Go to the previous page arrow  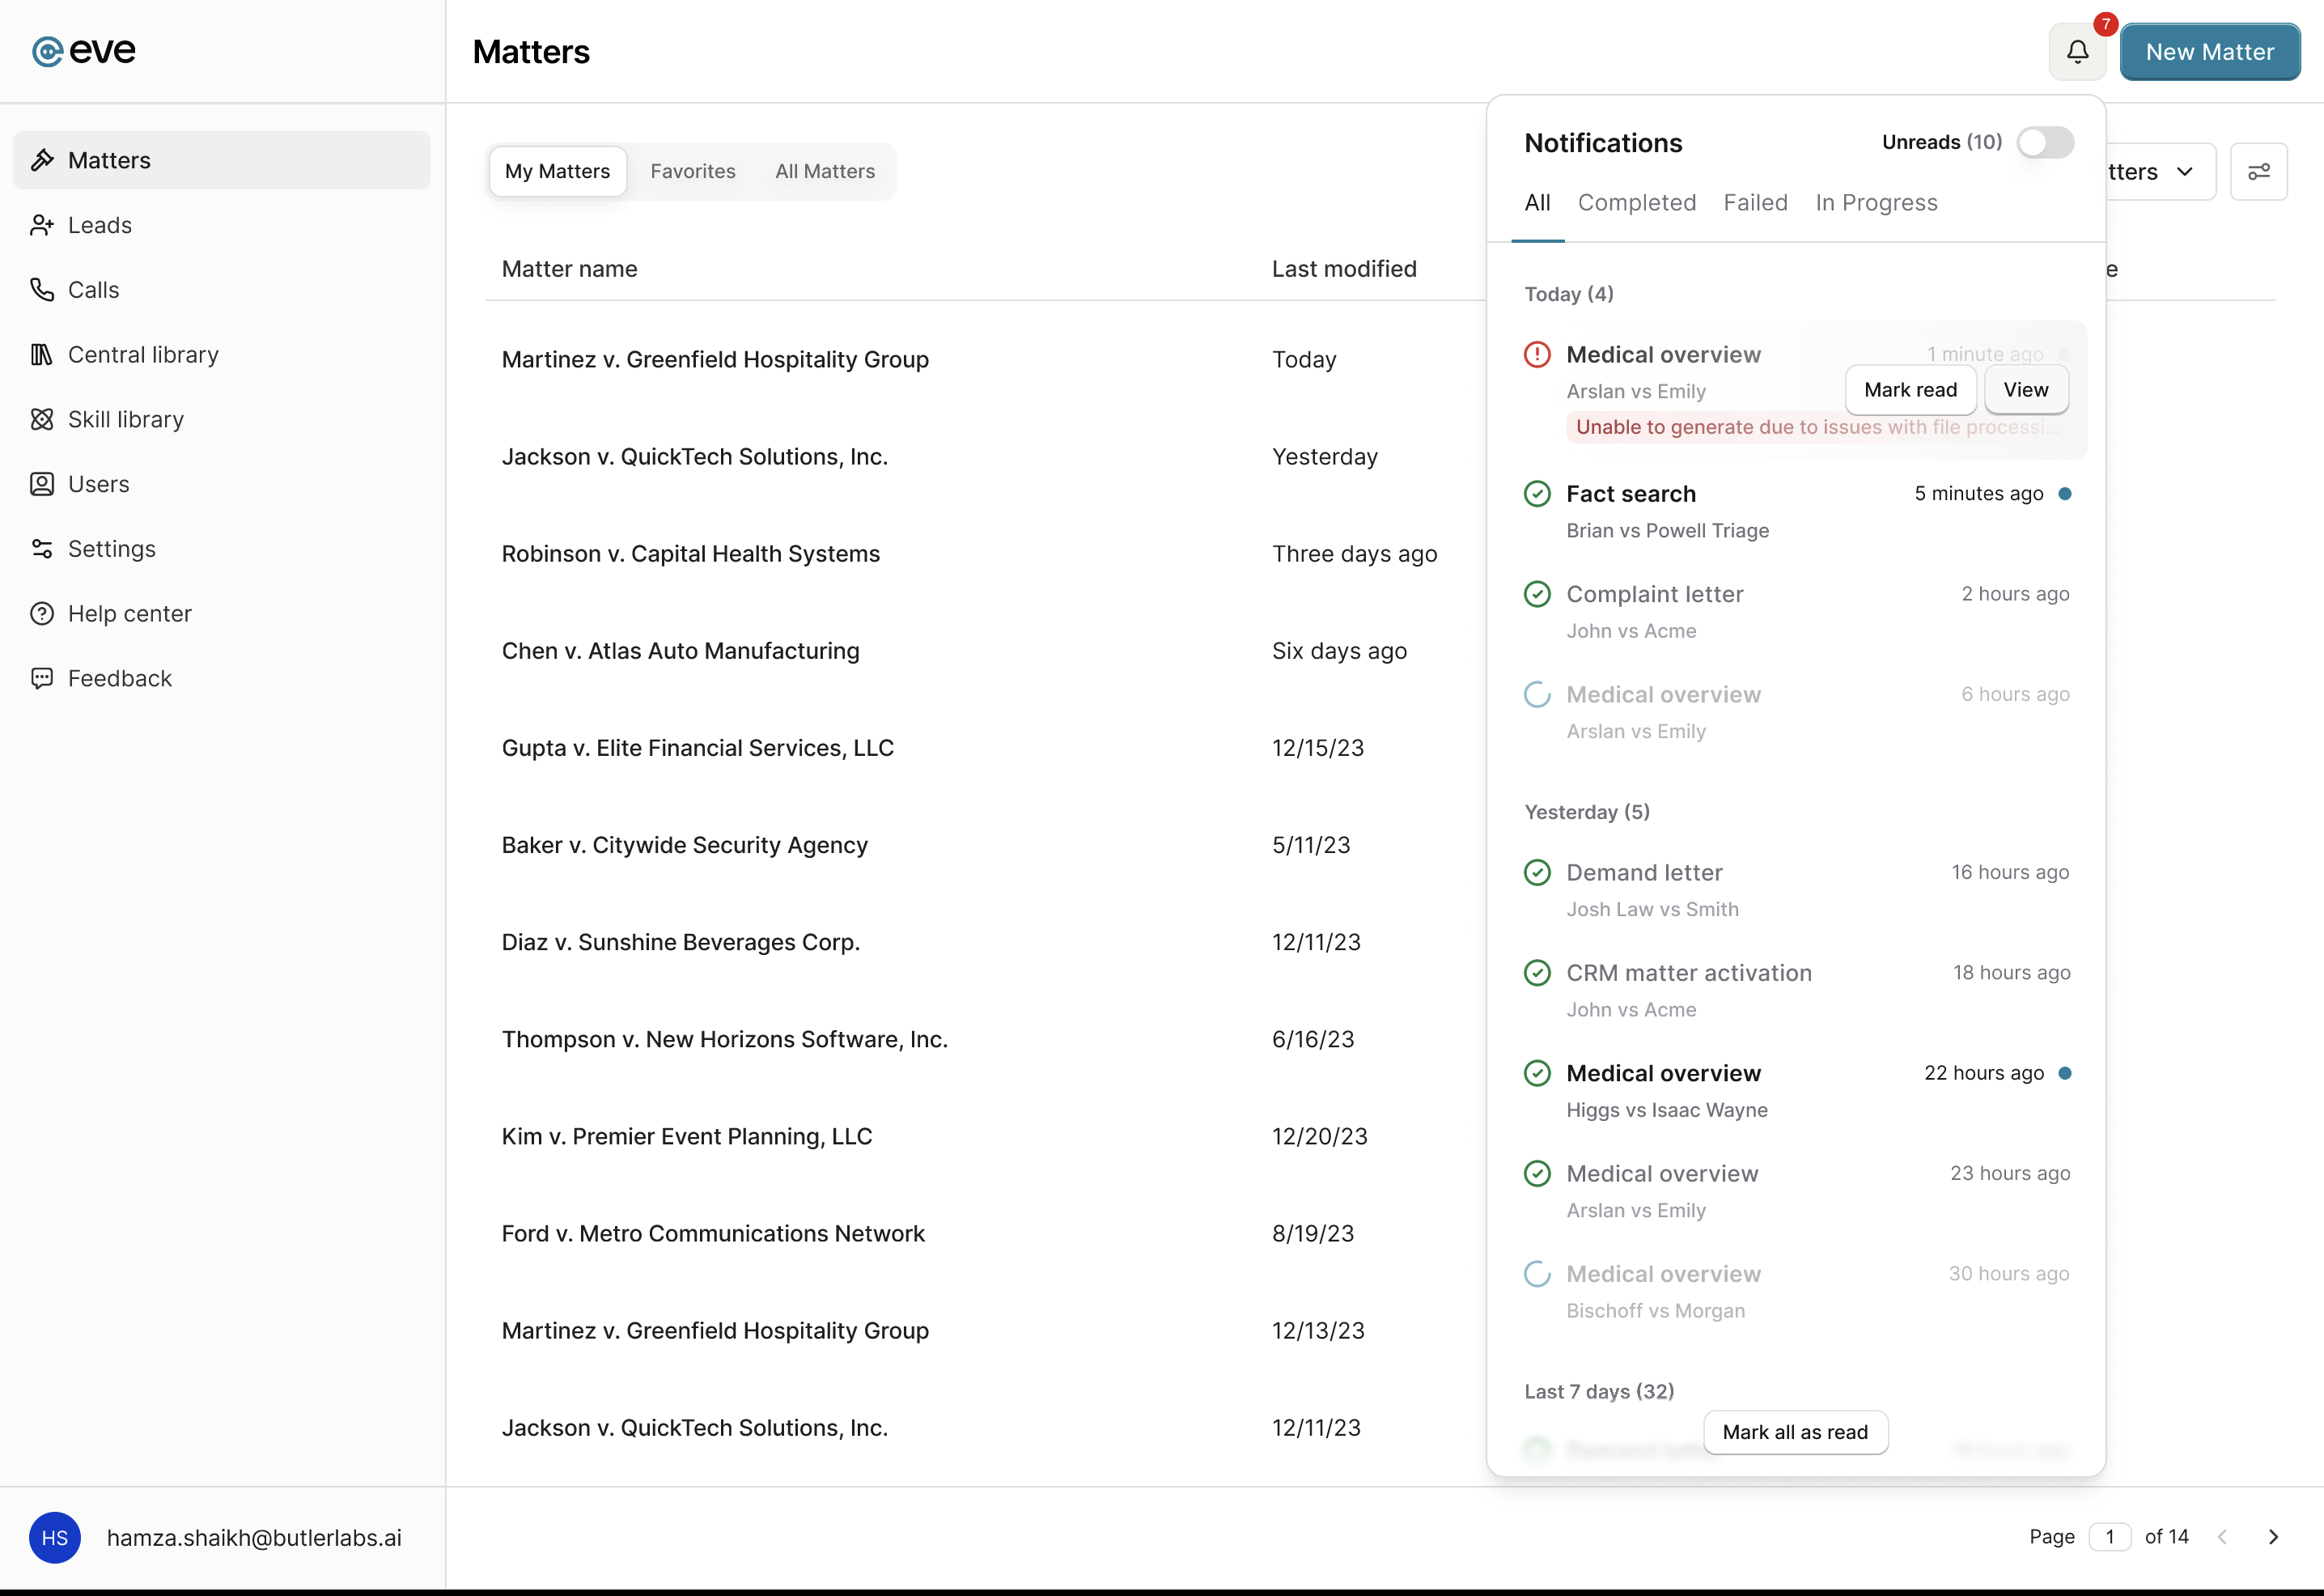coord(2222,1537)
